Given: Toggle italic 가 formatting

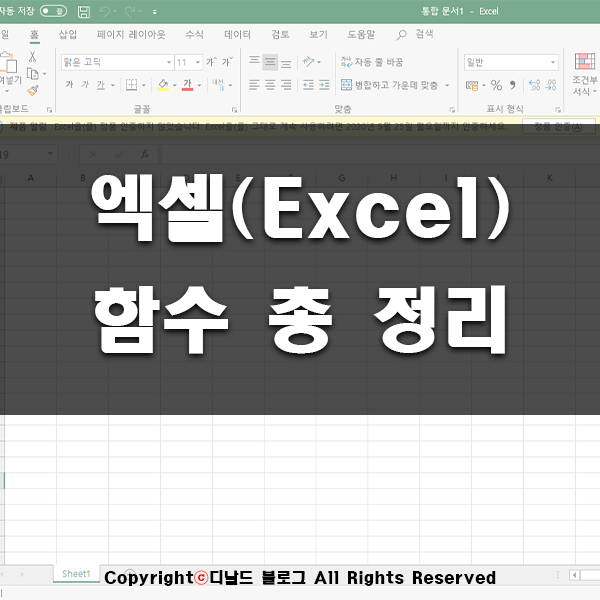Looking at the screenshot, I should (x=85, y=85).
